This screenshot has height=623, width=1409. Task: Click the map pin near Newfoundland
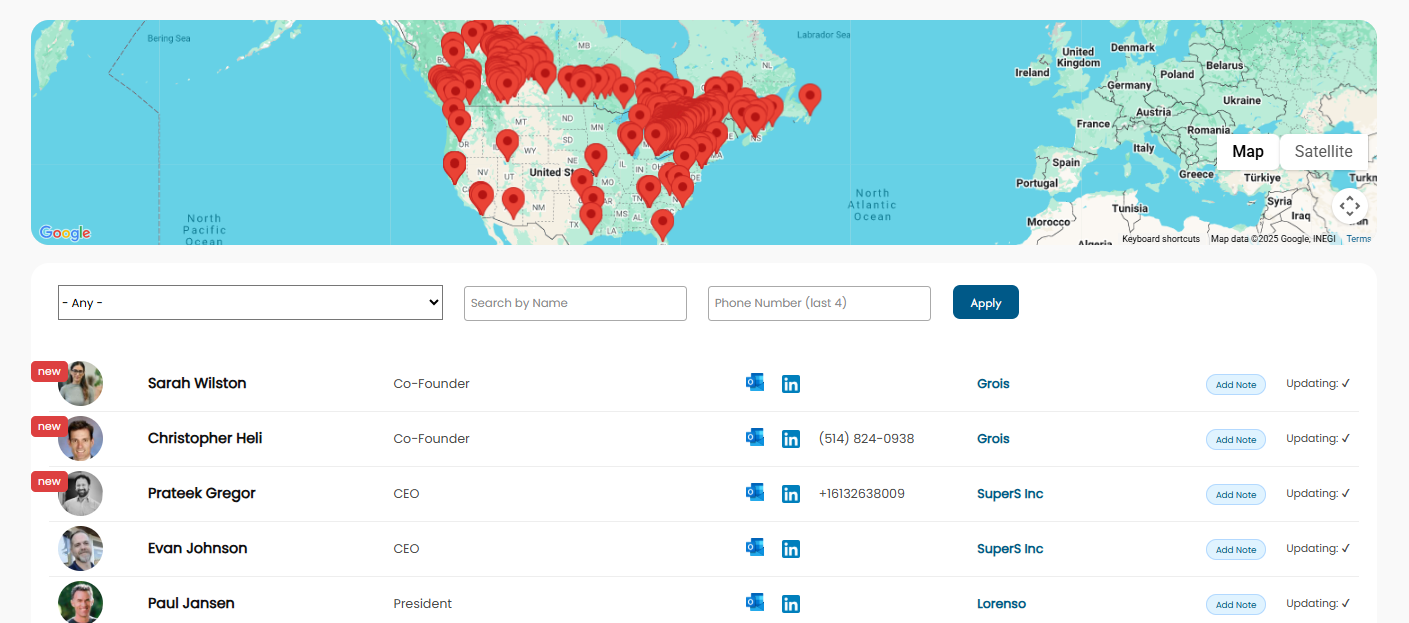click(x=810, y=97)
